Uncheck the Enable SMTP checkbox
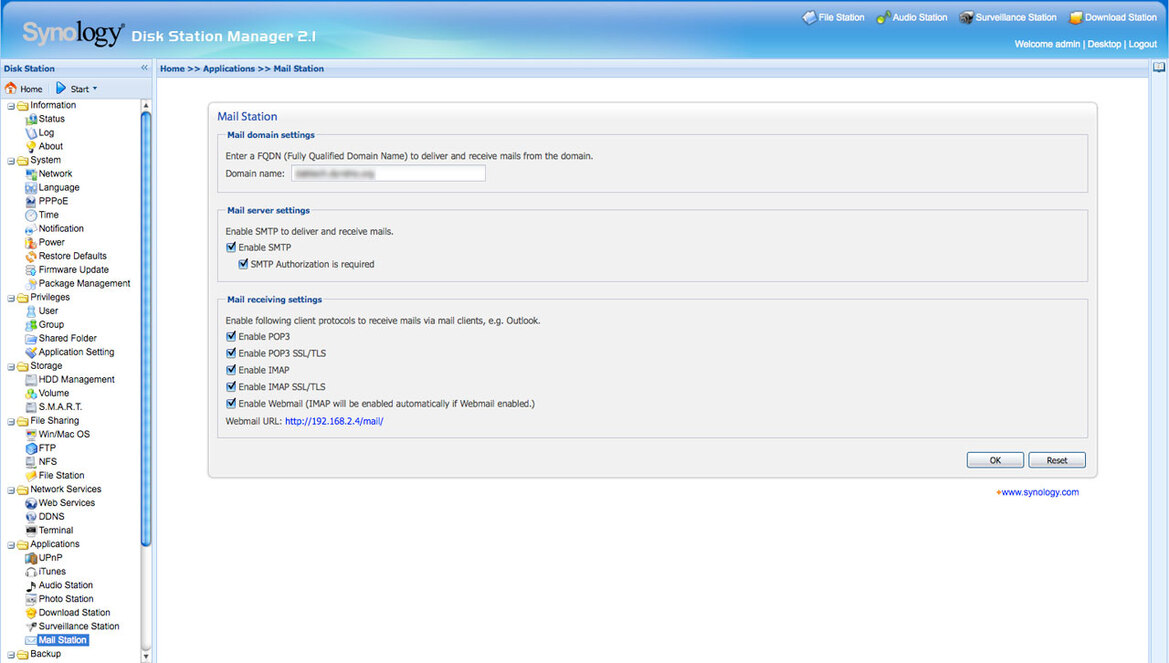The image size is (1169, 663). coord(231,247)
